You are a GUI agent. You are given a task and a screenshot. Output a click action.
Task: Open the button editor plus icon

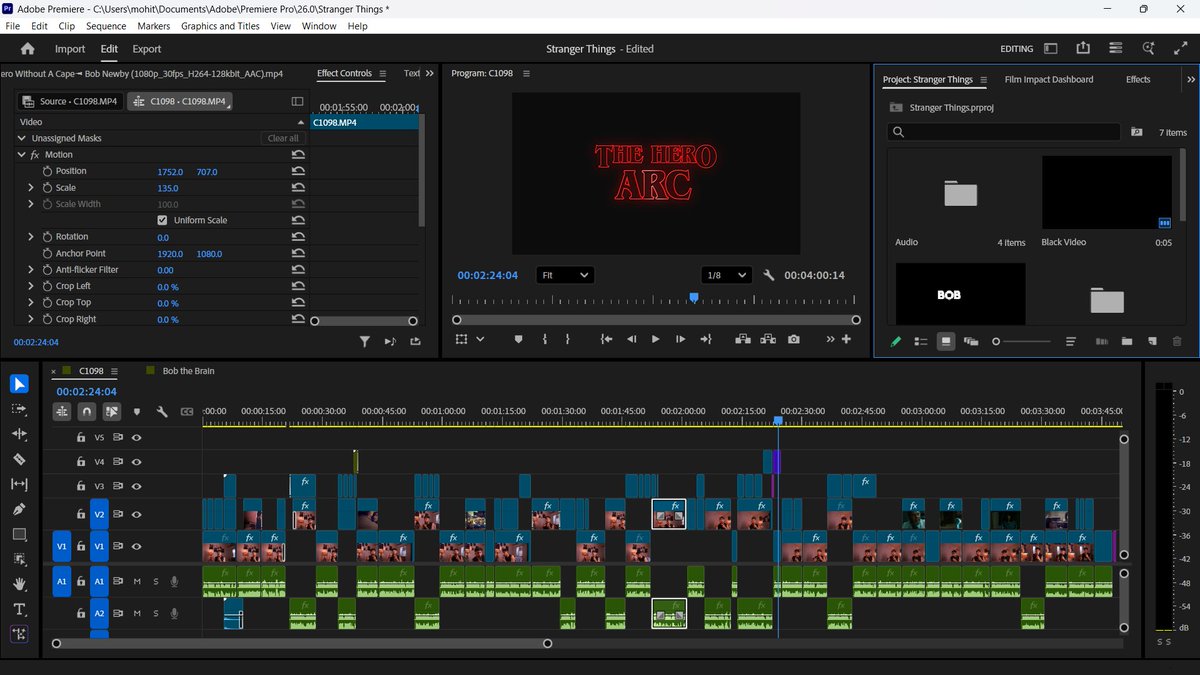pos(847,339)
